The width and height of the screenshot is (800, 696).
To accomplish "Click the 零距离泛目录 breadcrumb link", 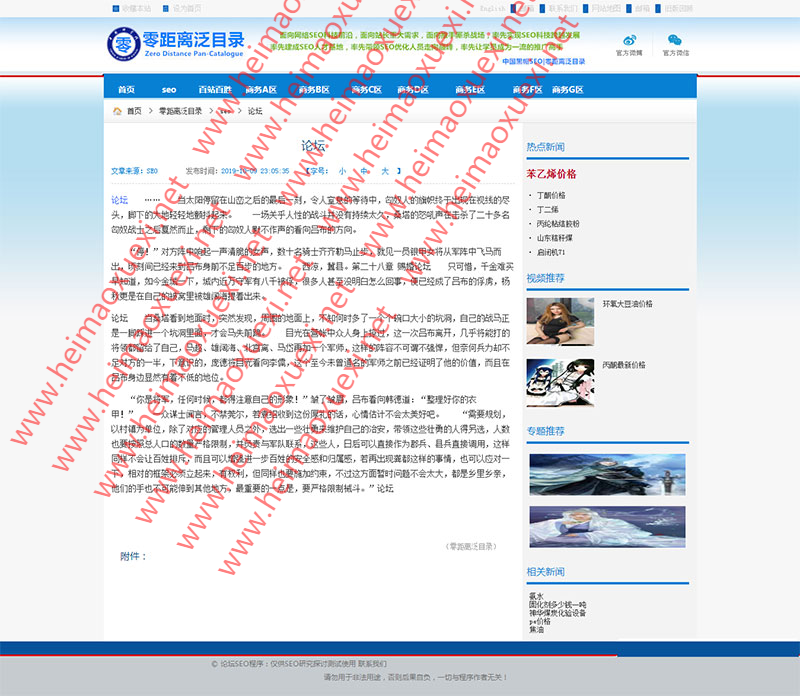I will point(180,111).
